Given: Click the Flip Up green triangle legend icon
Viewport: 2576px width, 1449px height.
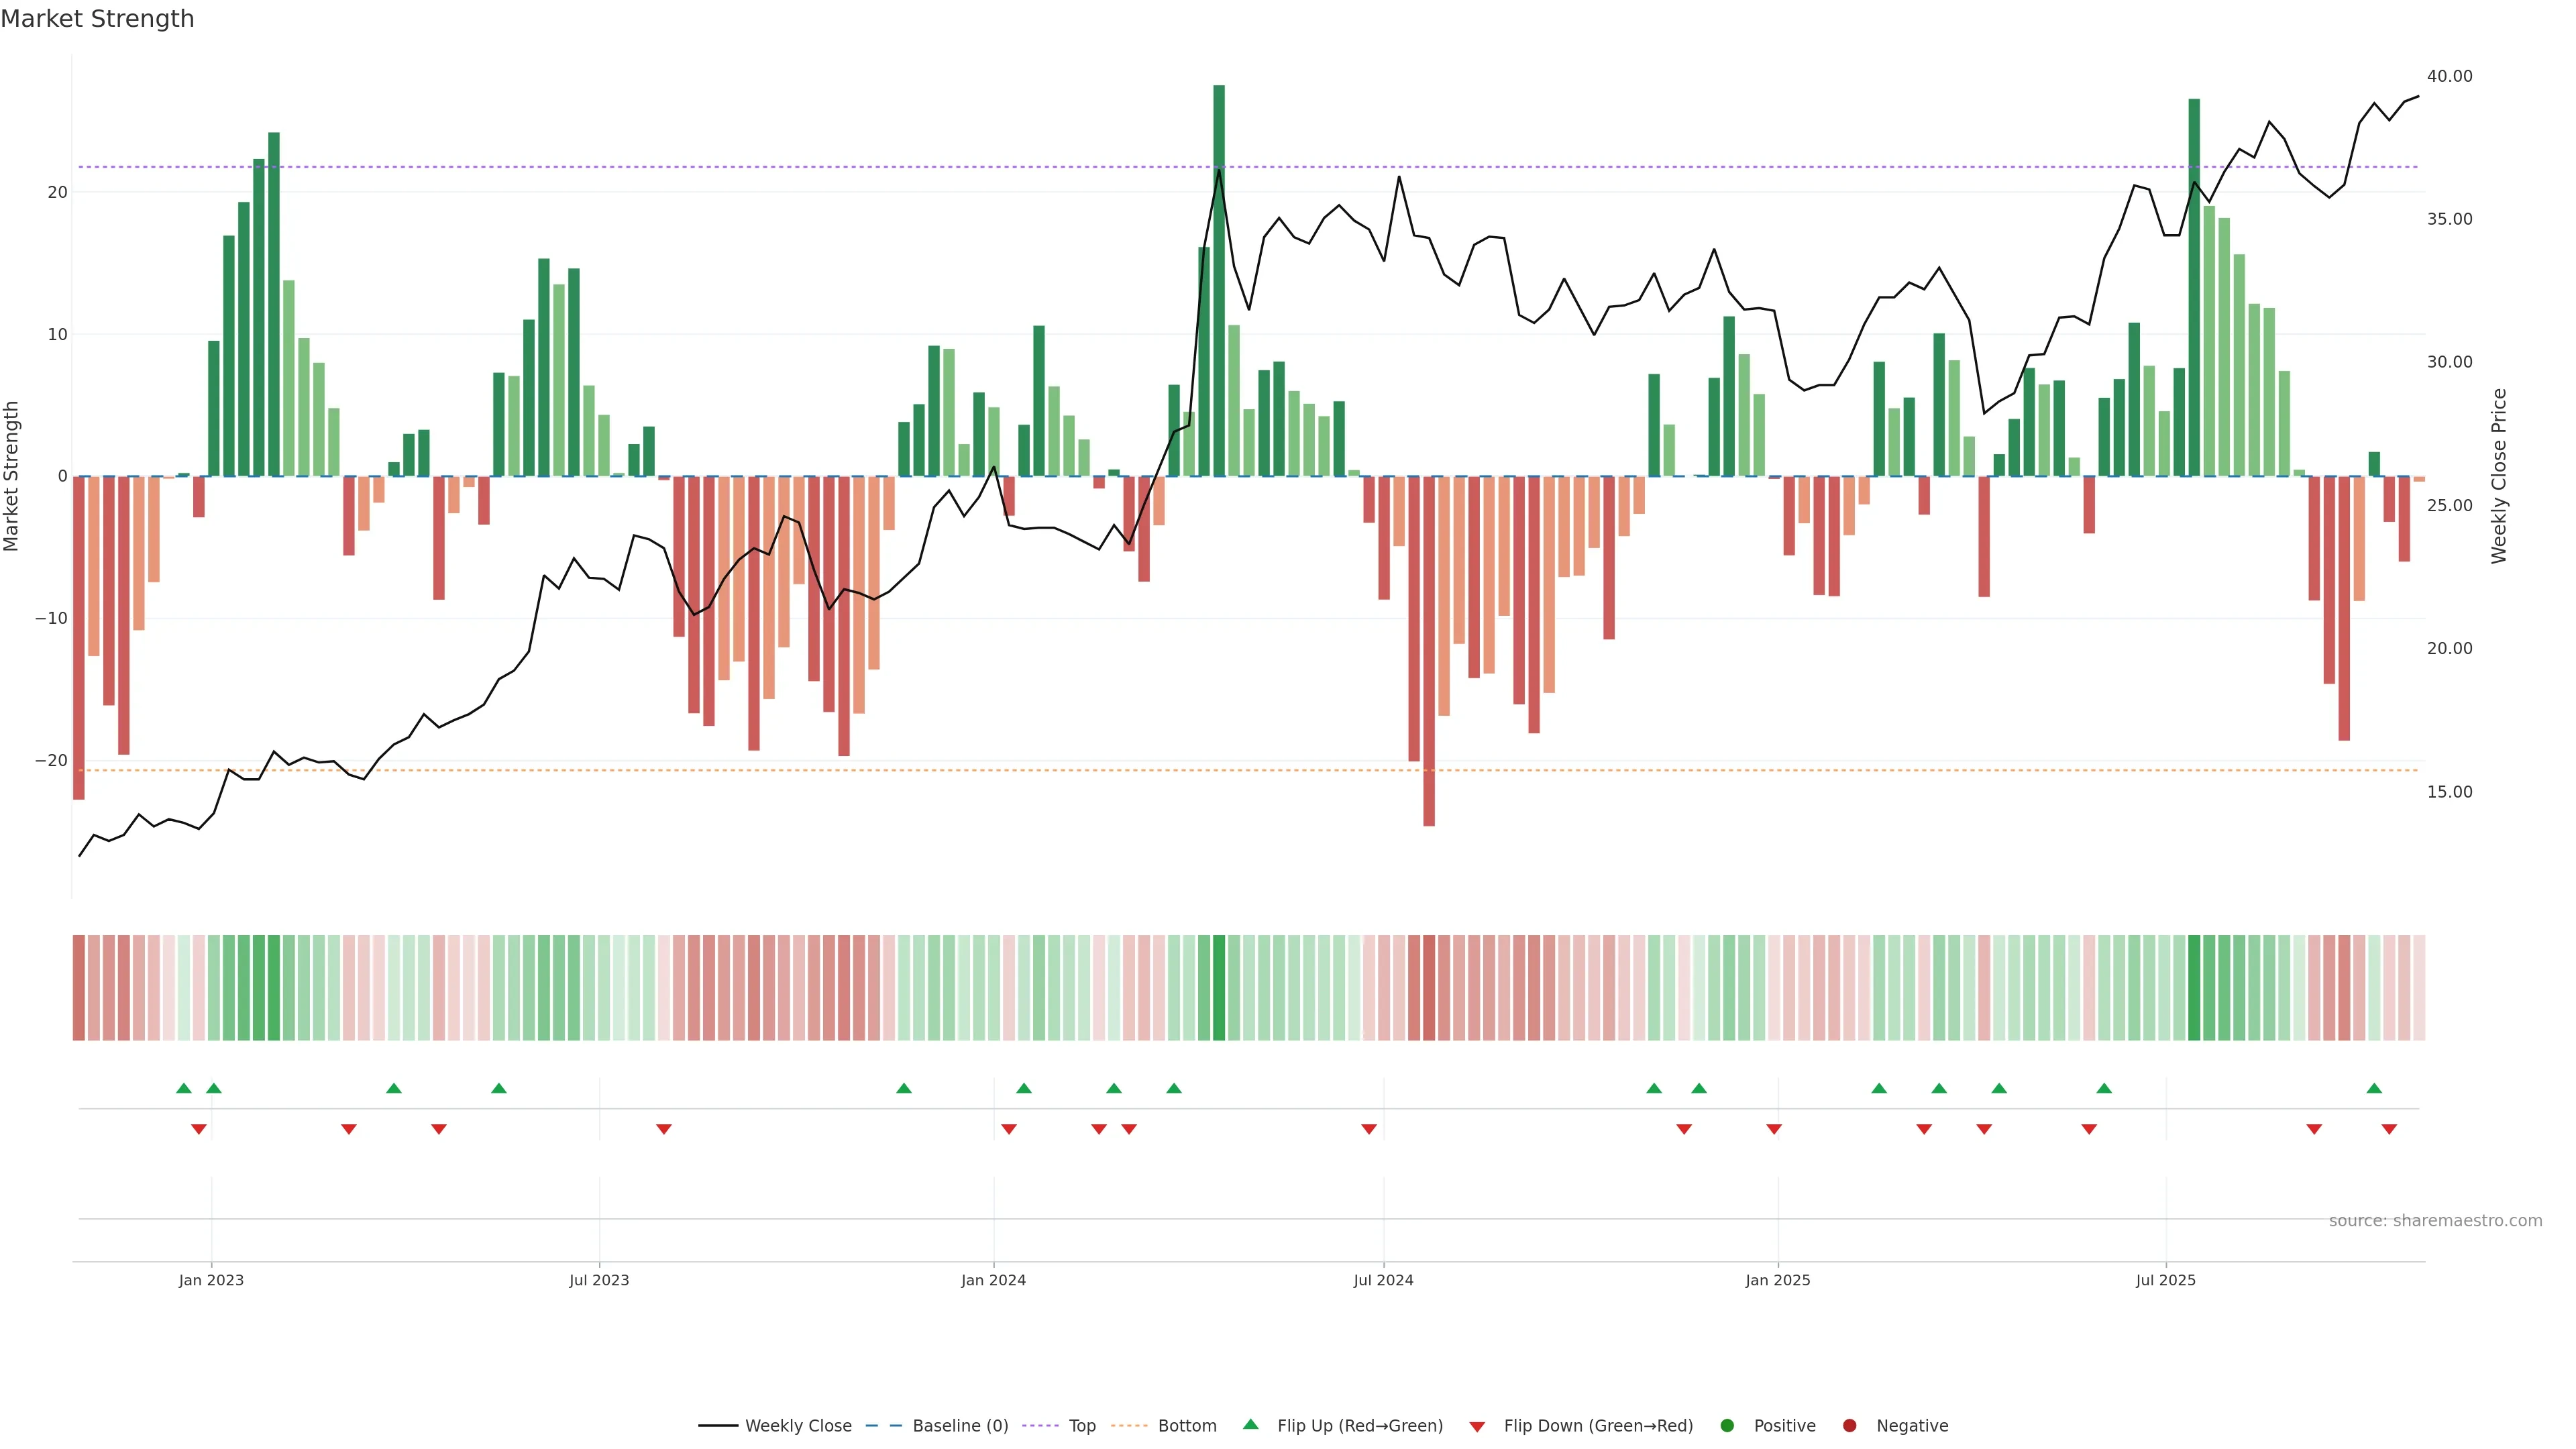Looking at the screenshot, I should point(1250,1424).
